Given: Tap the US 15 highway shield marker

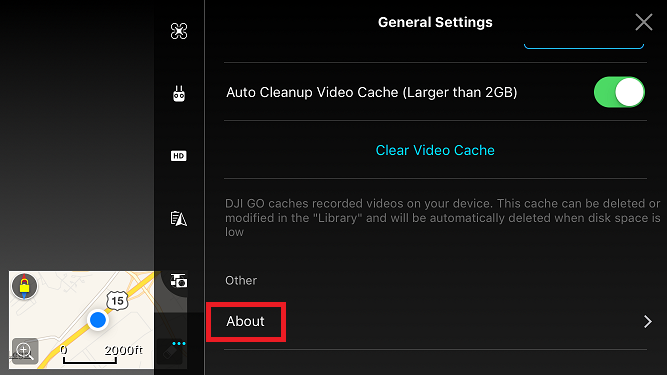Looking at the screenshot, I should point(117,301).
